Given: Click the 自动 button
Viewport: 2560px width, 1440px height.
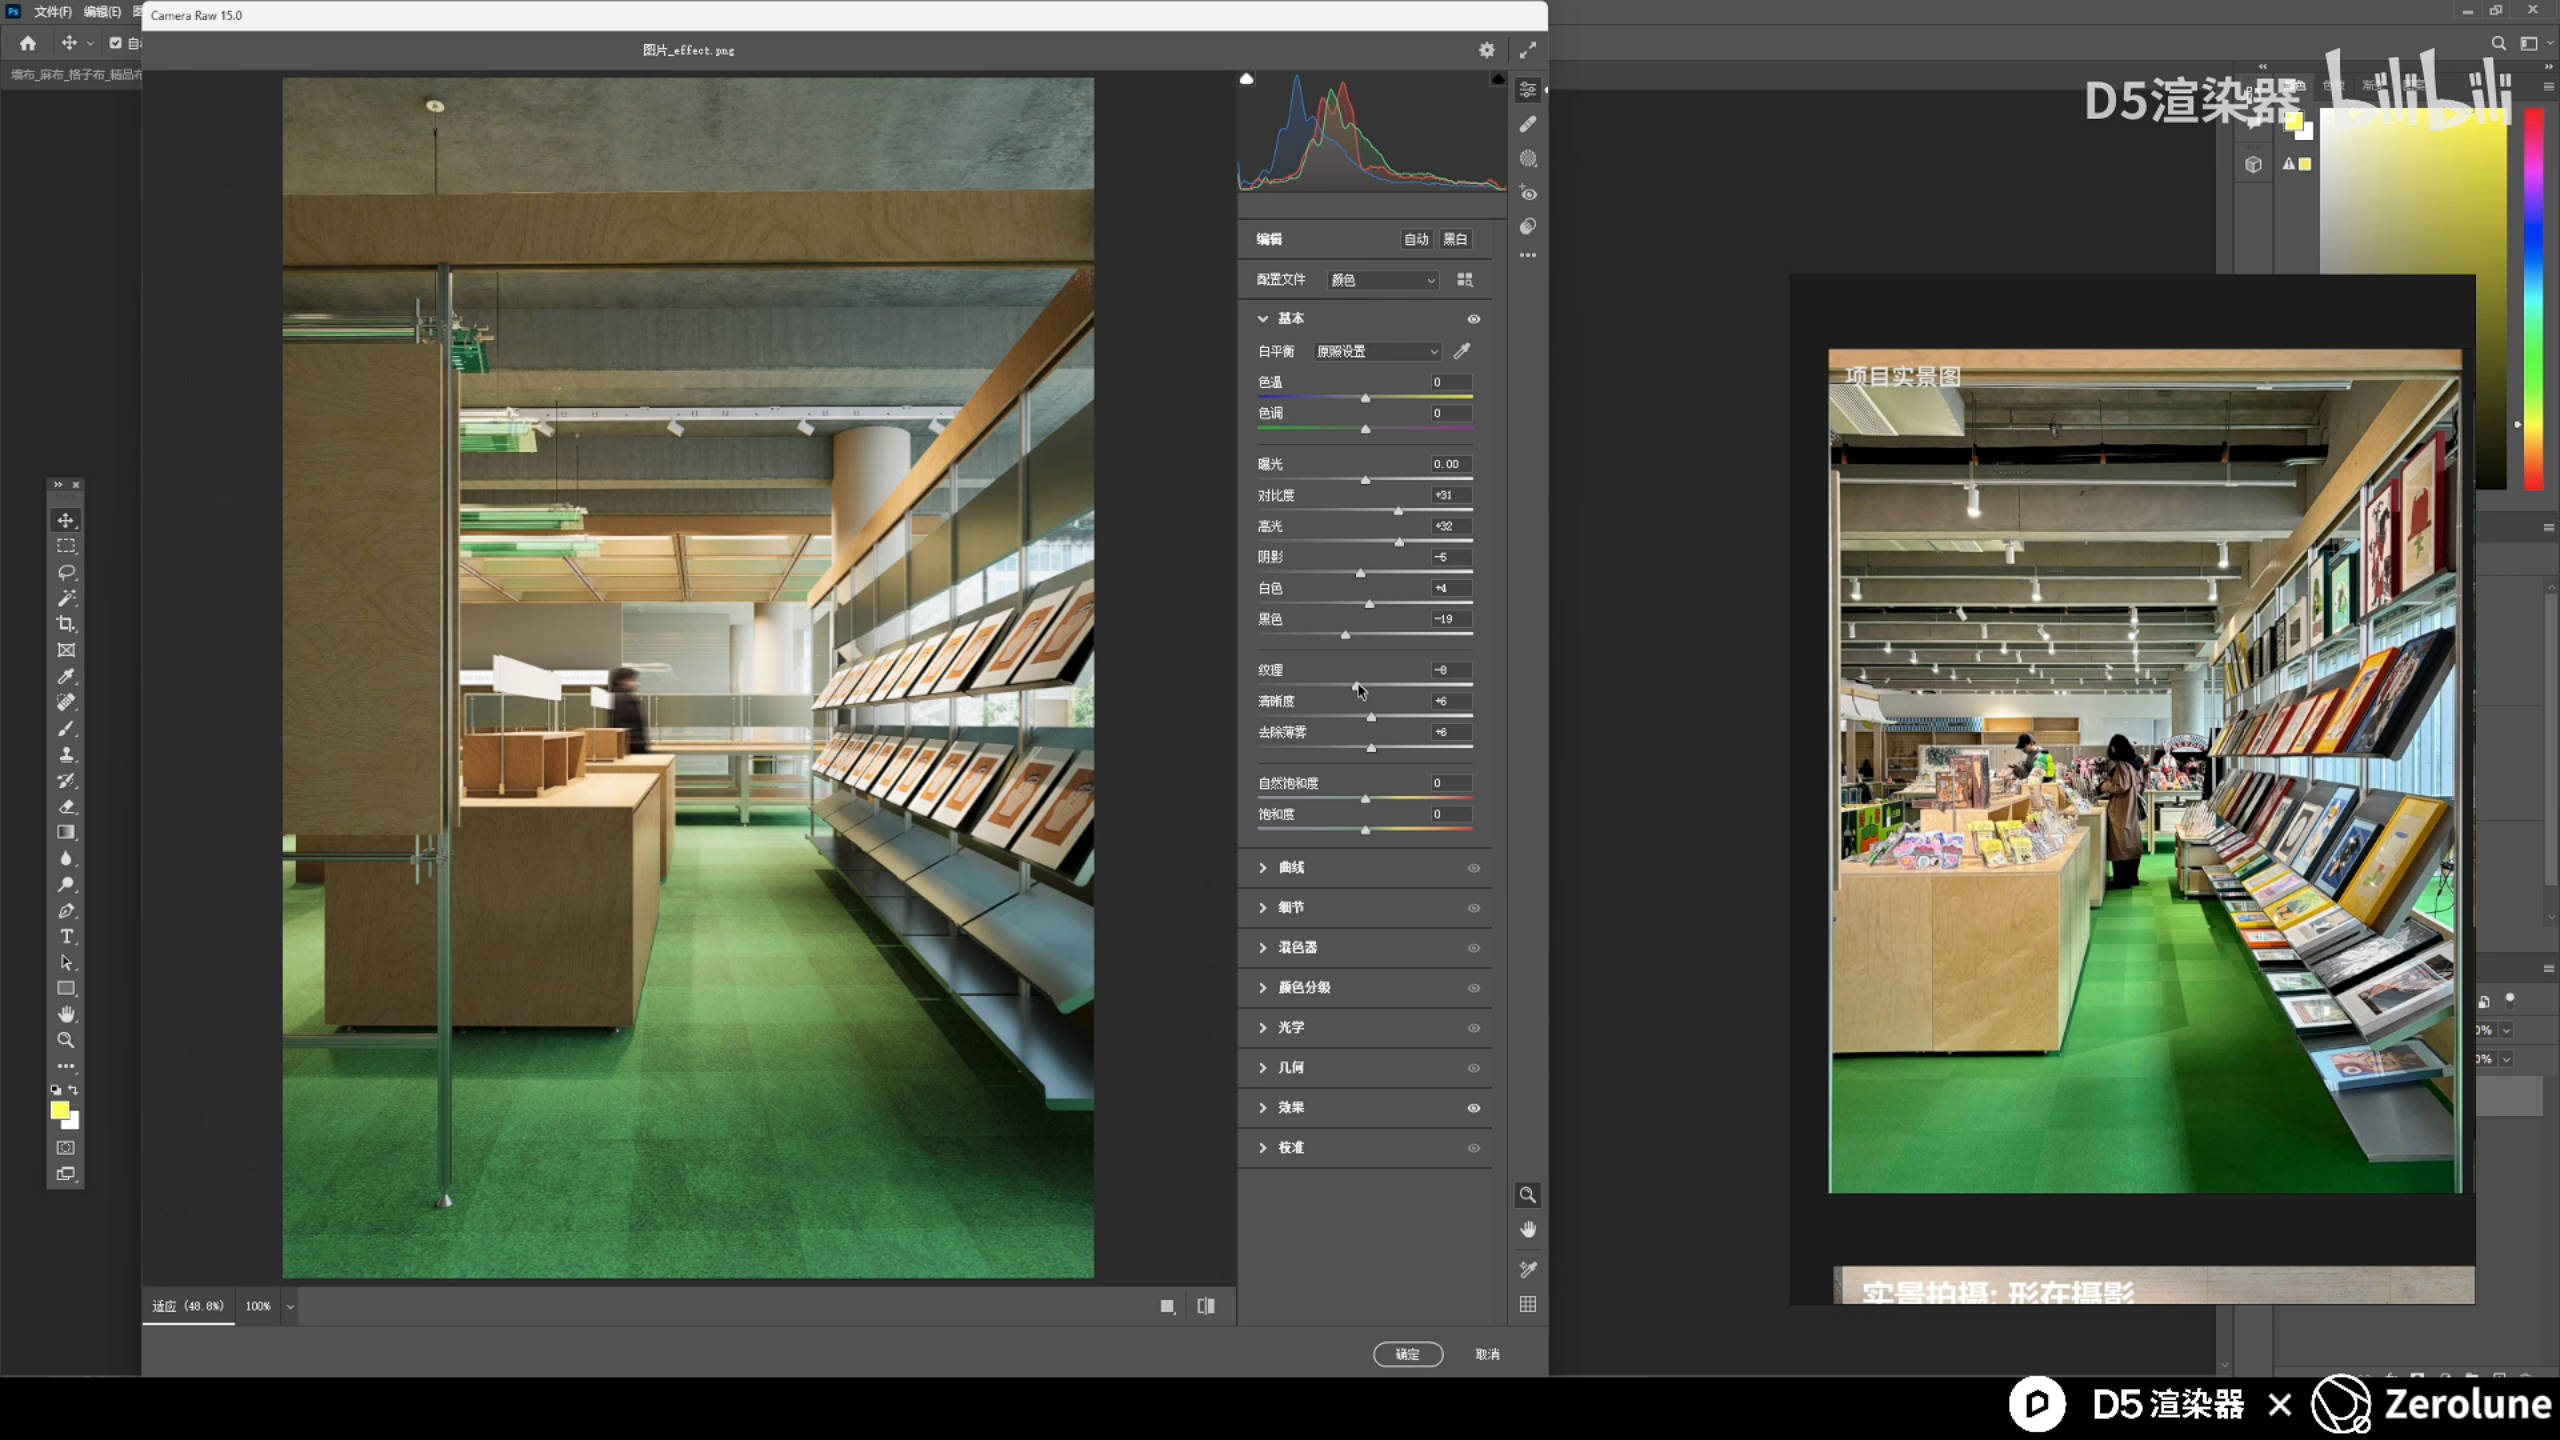Looking at the screenshot, I should pyautogui.click(x=1416, y=239).
